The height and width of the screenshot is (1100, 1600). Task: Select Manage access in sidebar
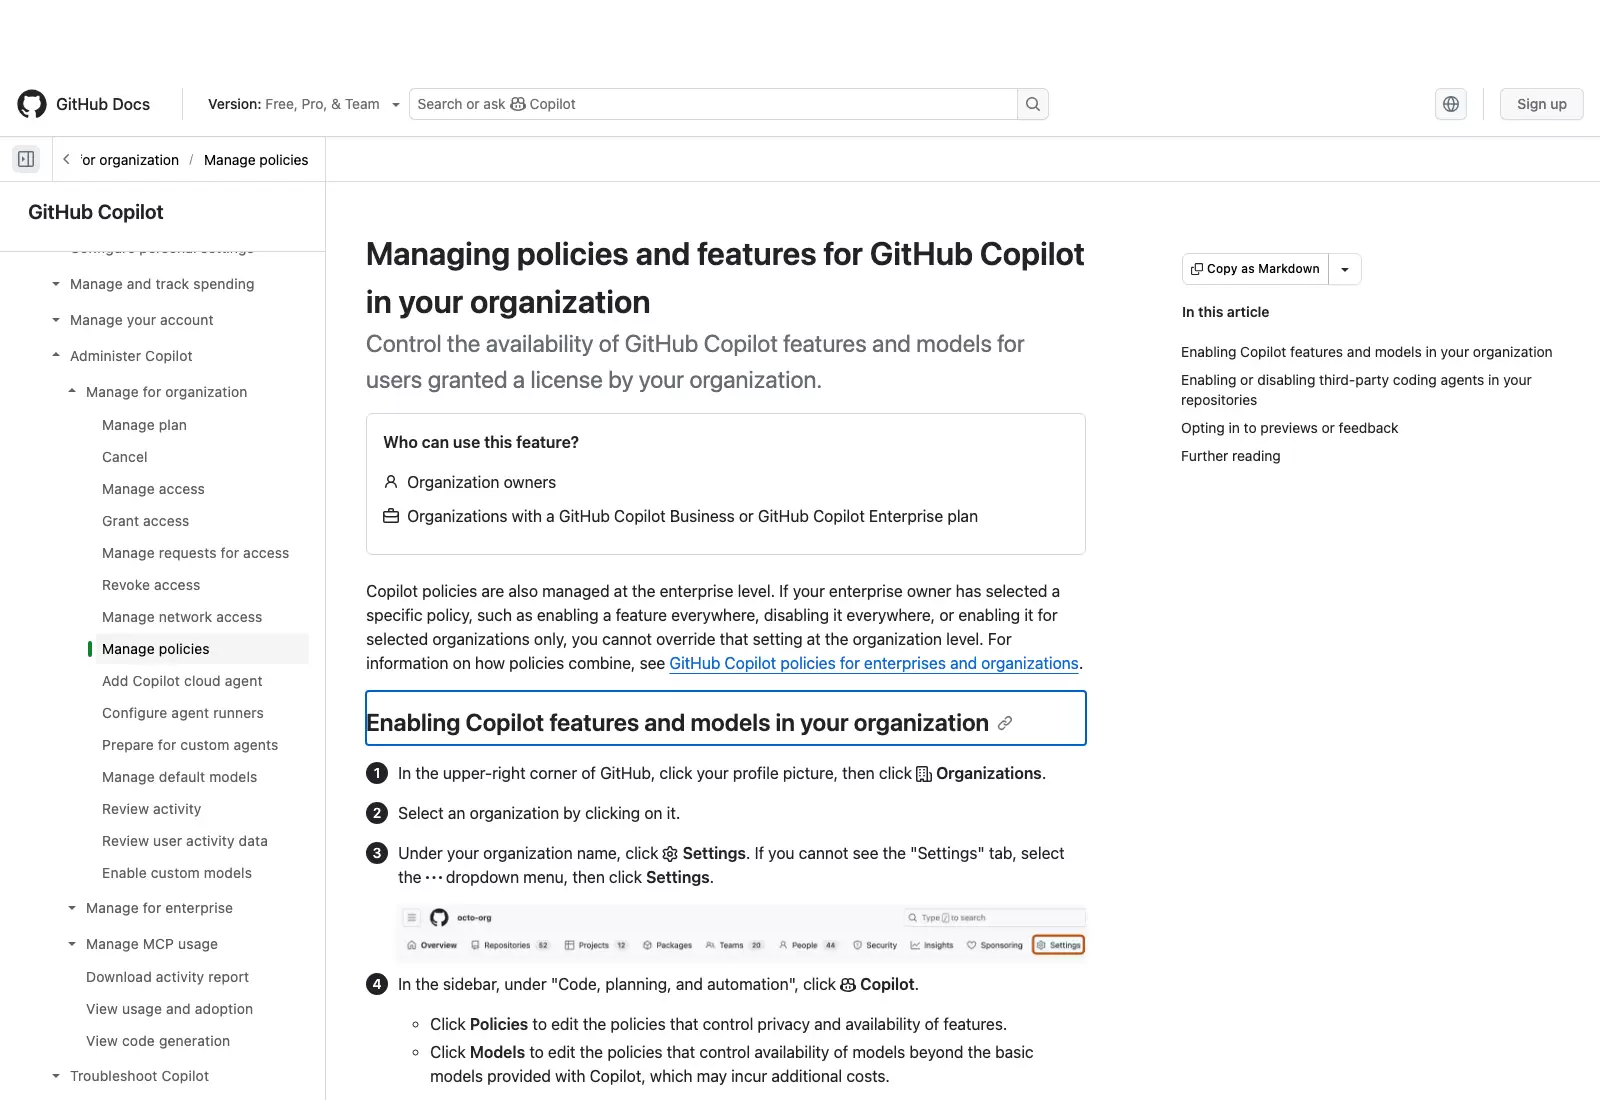pos(153,489)
